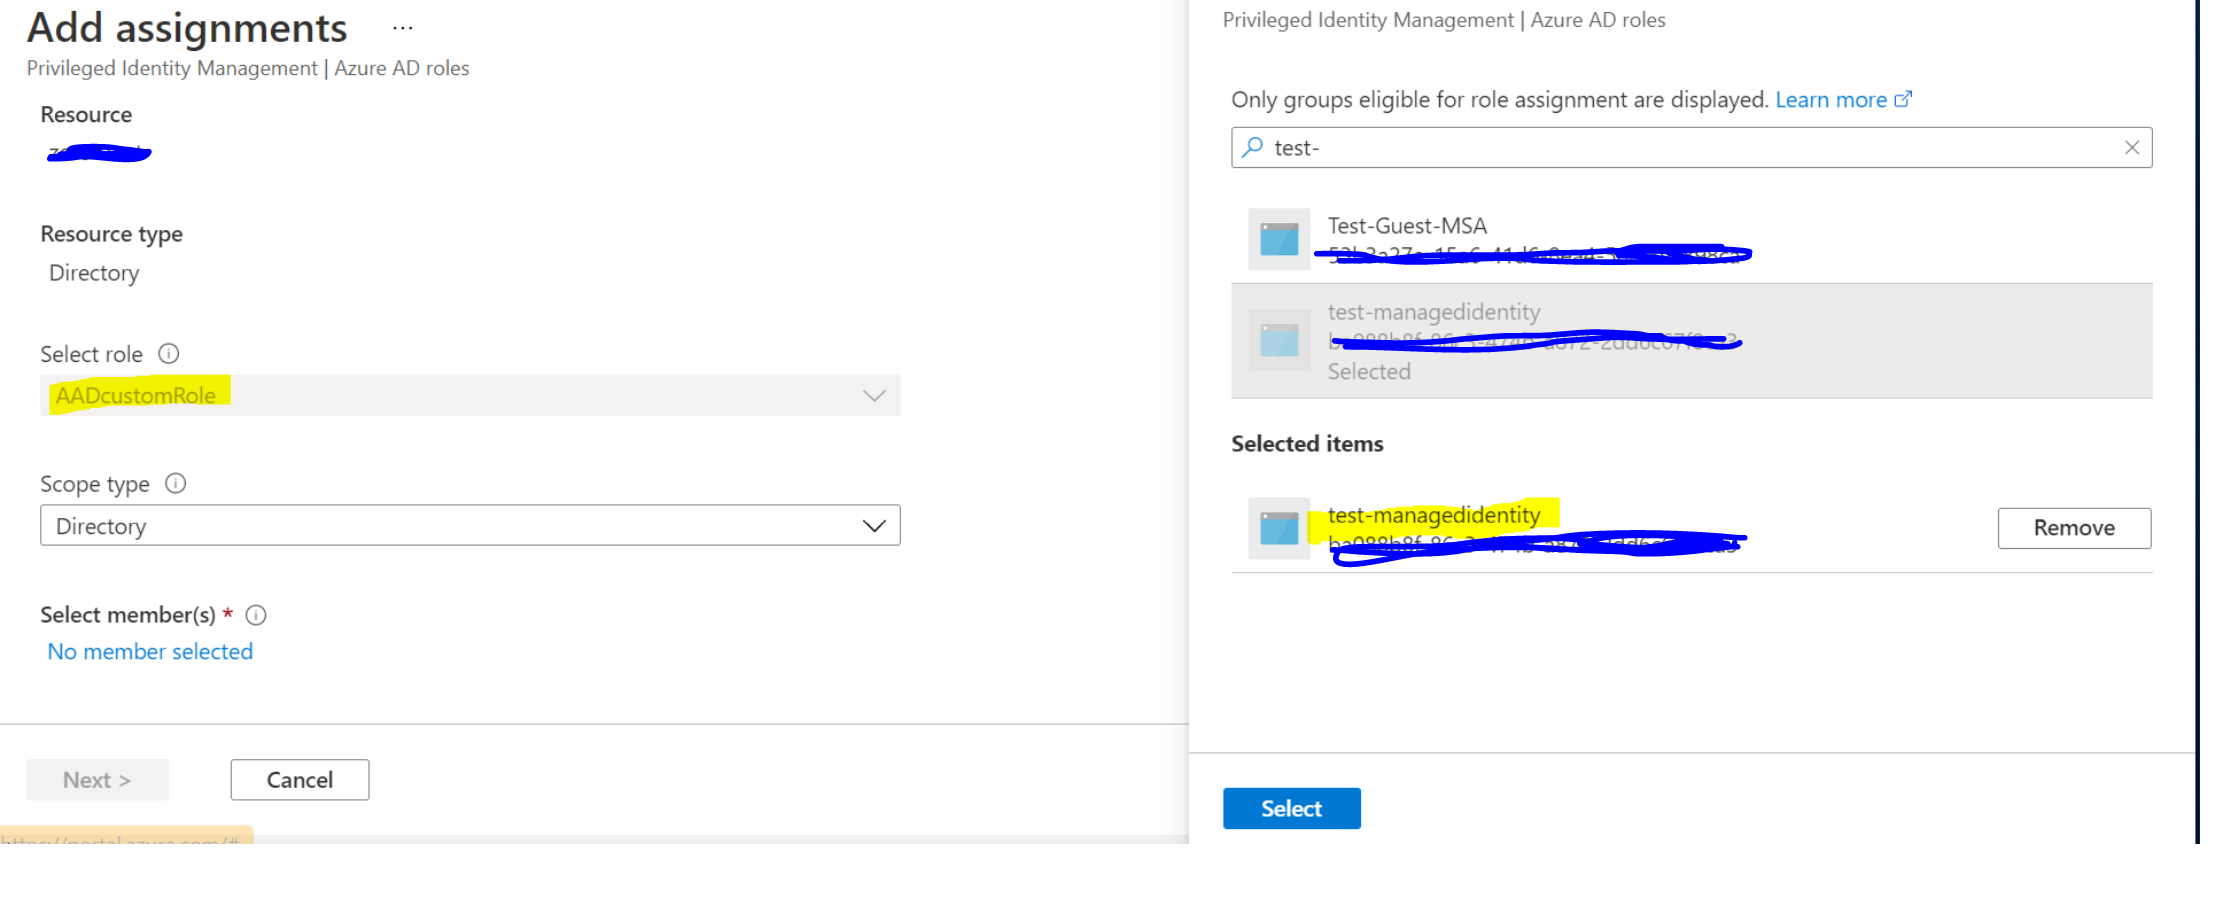Click the search magnifier icon
2232x899 pixels.
point(1252,147)
